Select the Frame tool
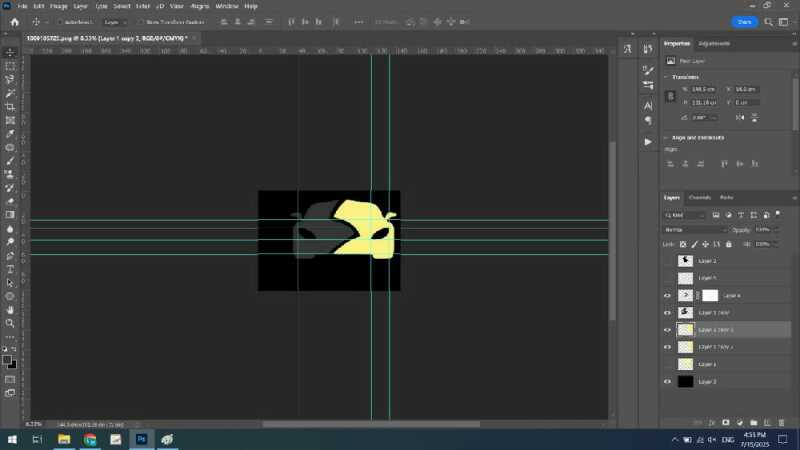Image resolution: width=800 pixels, height=450 pixels. point(10,120)
